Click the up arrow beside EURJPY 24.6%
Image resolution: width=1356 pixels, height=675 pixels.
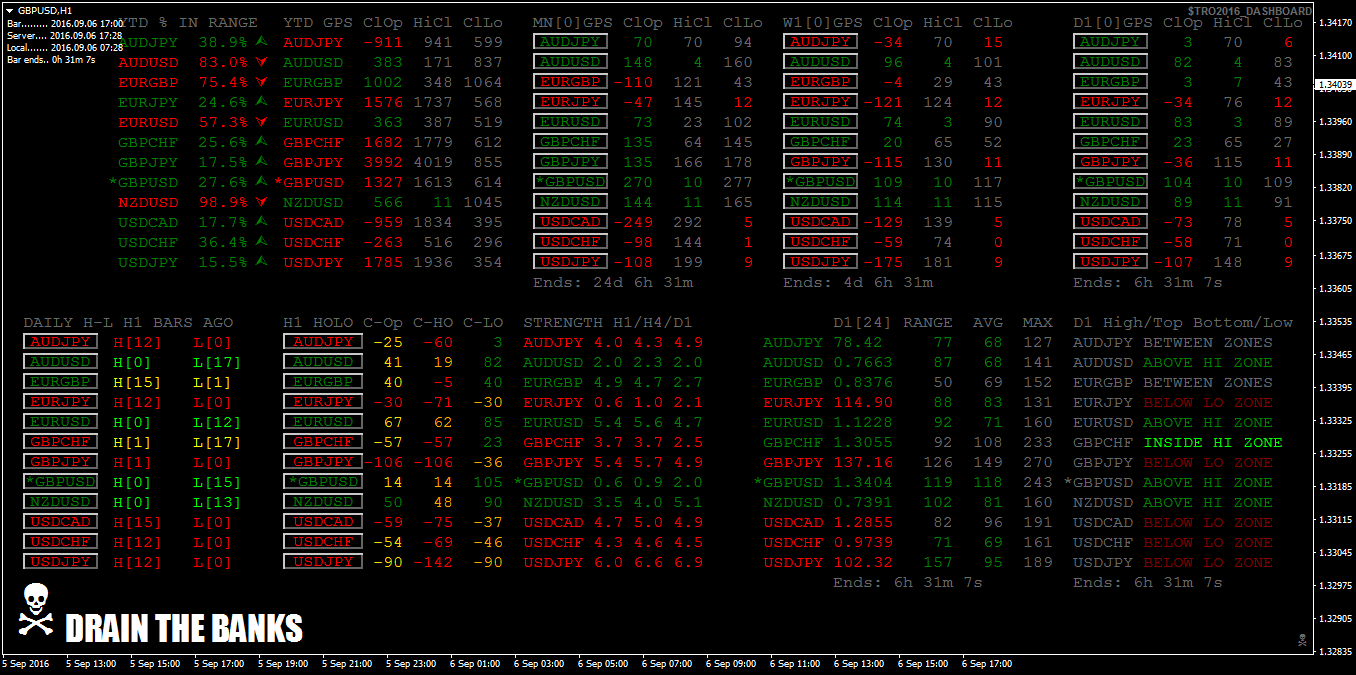tap(262, 102)
